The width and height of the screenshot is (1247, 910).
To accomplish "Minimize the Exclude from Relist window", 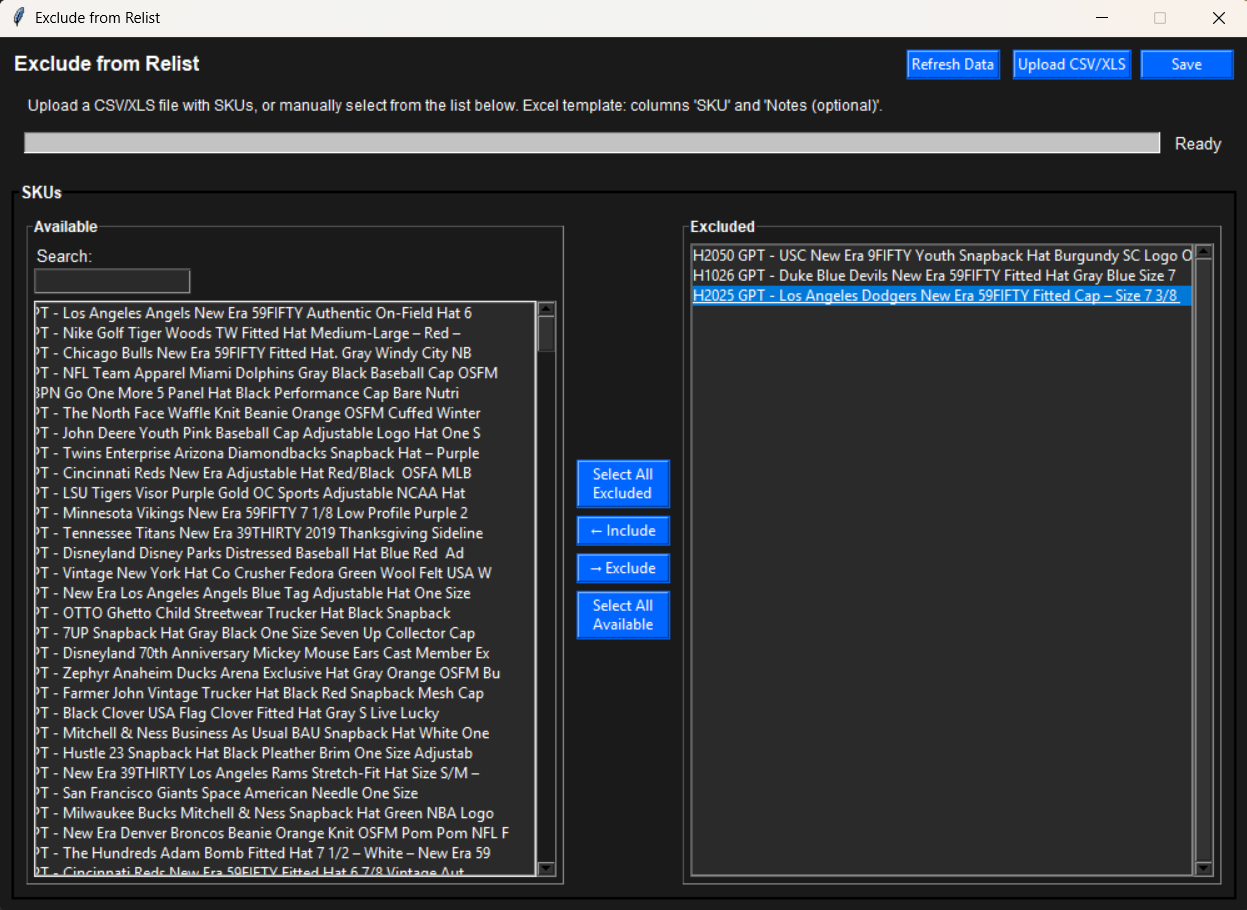I will (x=1102, y=18).
